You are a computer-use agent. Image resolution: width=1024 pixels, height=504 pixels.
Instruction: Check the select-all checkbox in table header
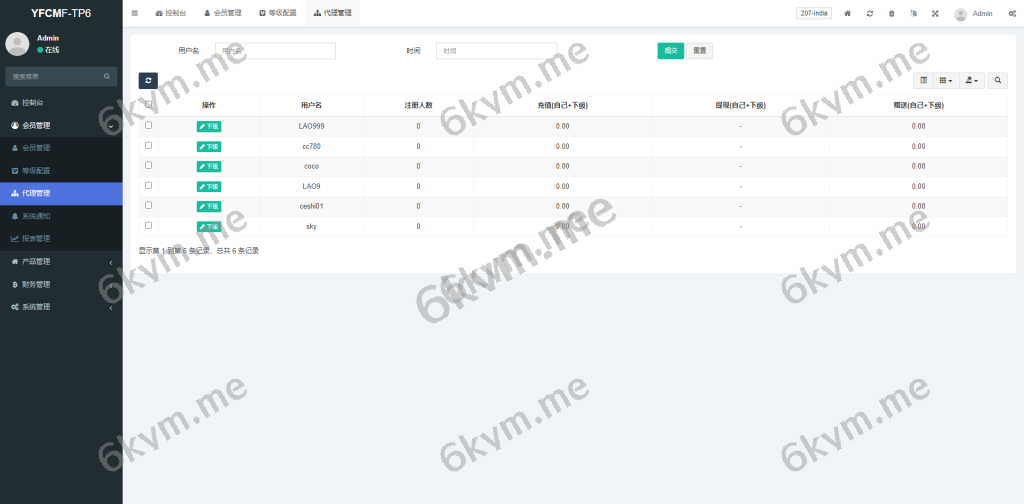click(149, 104)
